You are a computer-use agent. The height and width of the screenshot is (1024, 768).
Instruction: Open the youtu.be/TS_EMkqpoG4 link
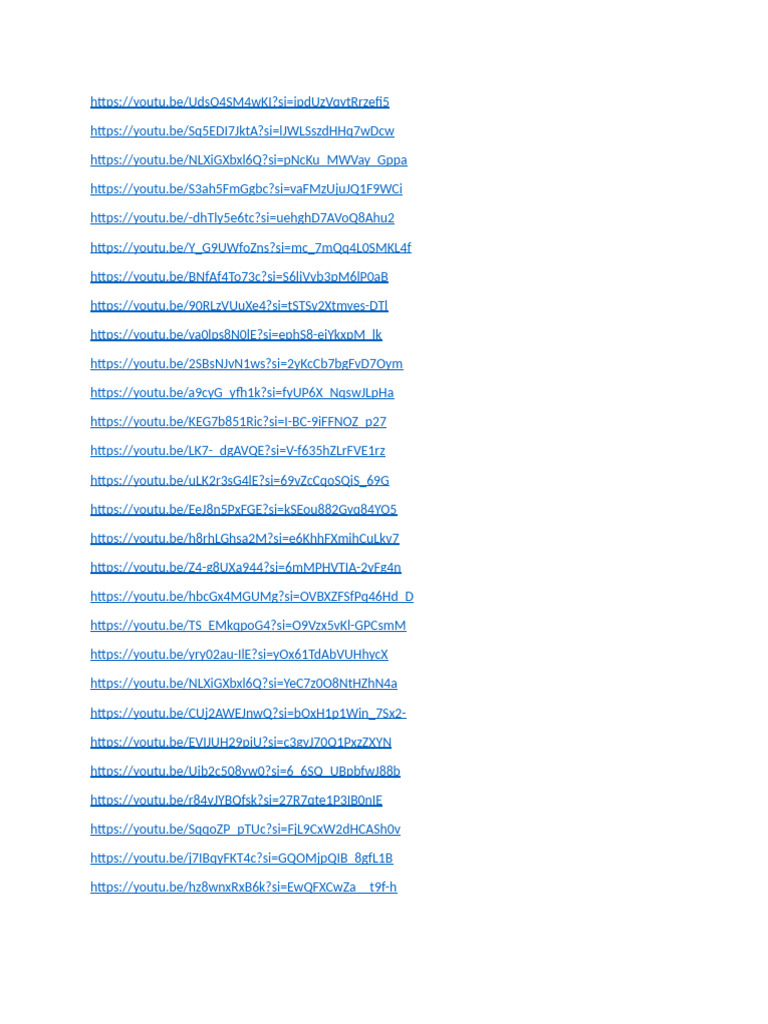click(248, 625)
